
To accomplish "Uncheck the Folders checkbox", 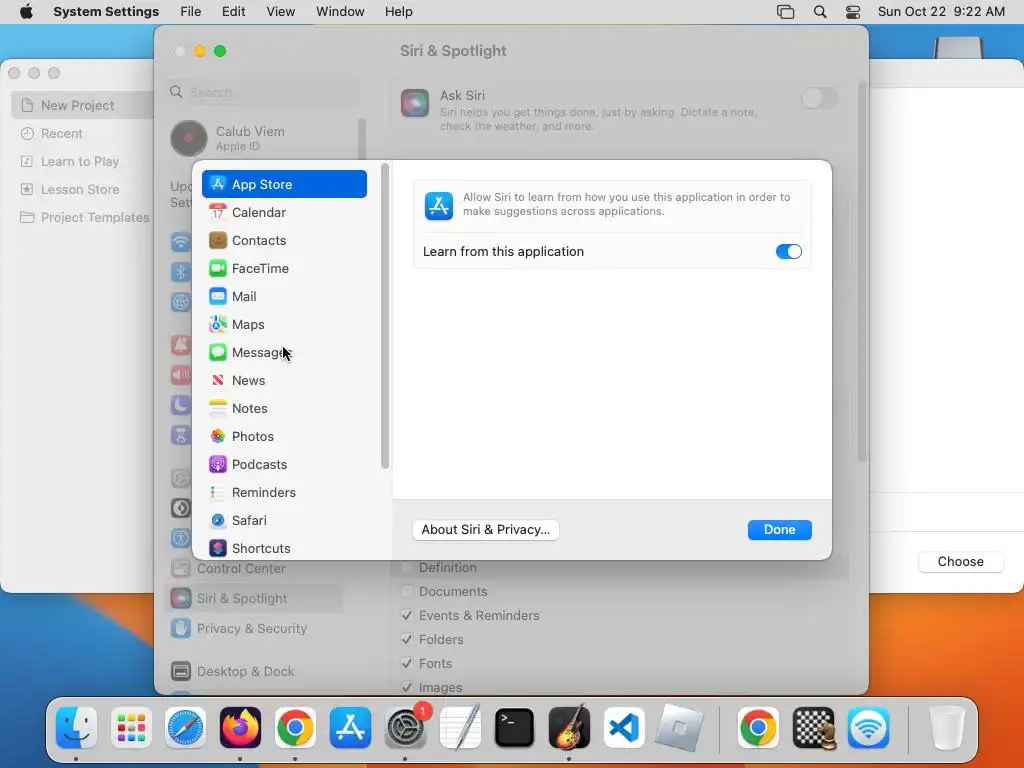I will coord(407,639).
